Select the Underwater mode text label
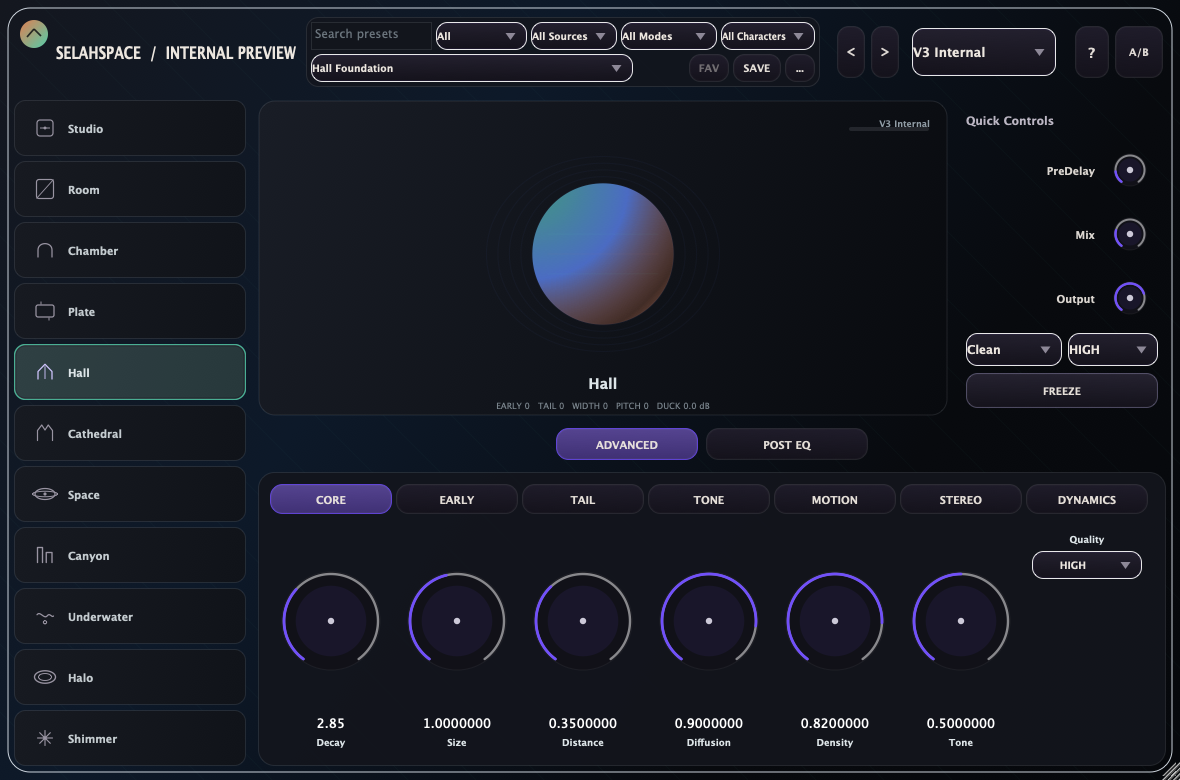Image resolution: width=1180 pixels, height=780 pixels. (100, 617)
